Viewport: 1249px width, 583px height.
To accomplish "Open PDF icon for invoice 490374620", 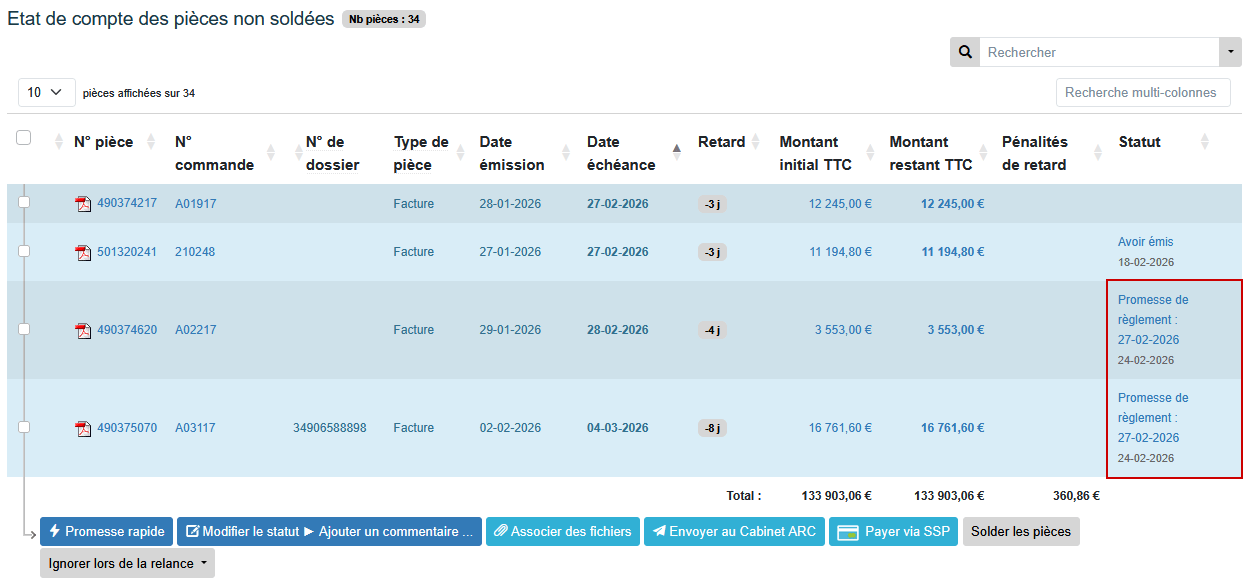I will click(83, 330).
